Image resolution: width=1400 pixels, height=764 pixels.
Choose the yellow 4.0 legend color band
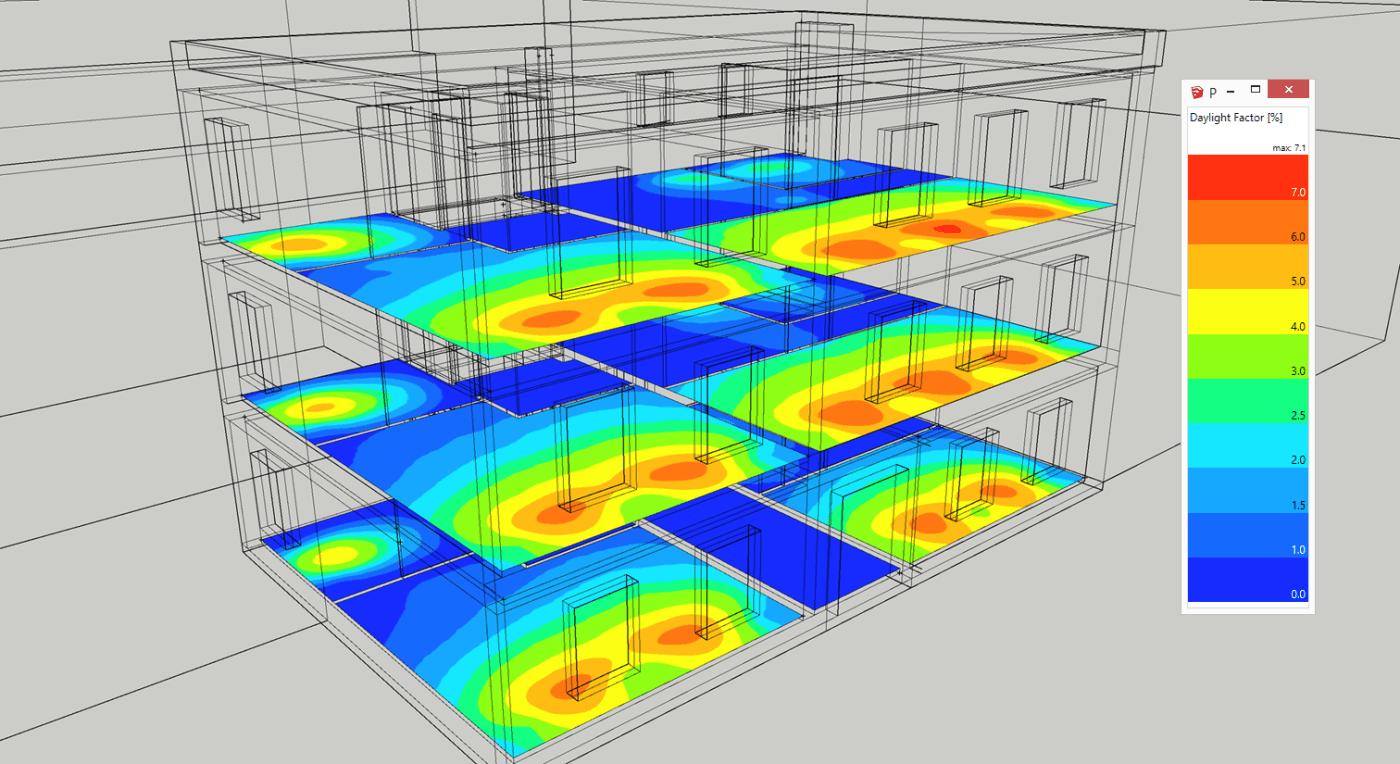pyautogui.click(x=1247, y=312)
